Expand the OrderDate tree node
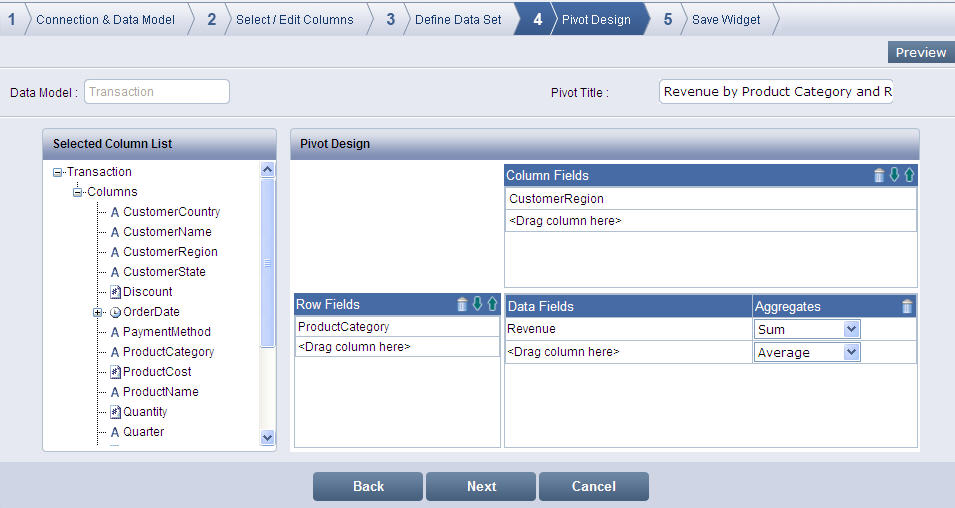Screen dimensions: 955x508 98,312
